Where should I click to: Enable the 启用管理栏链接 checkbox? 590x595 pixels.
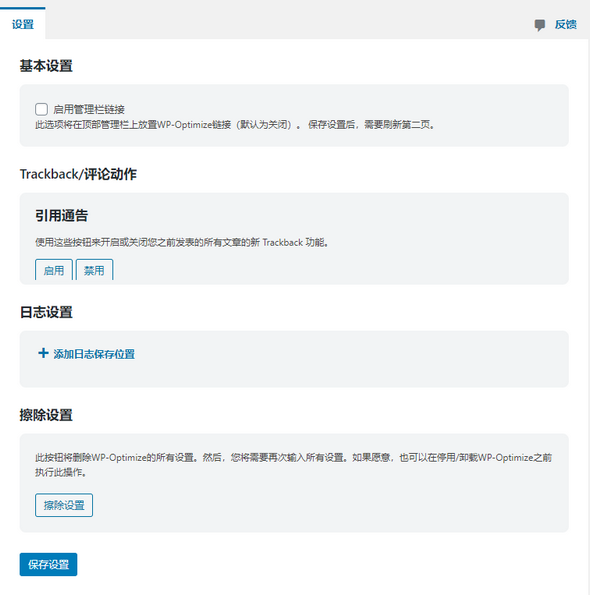click(x=41, y=109)
